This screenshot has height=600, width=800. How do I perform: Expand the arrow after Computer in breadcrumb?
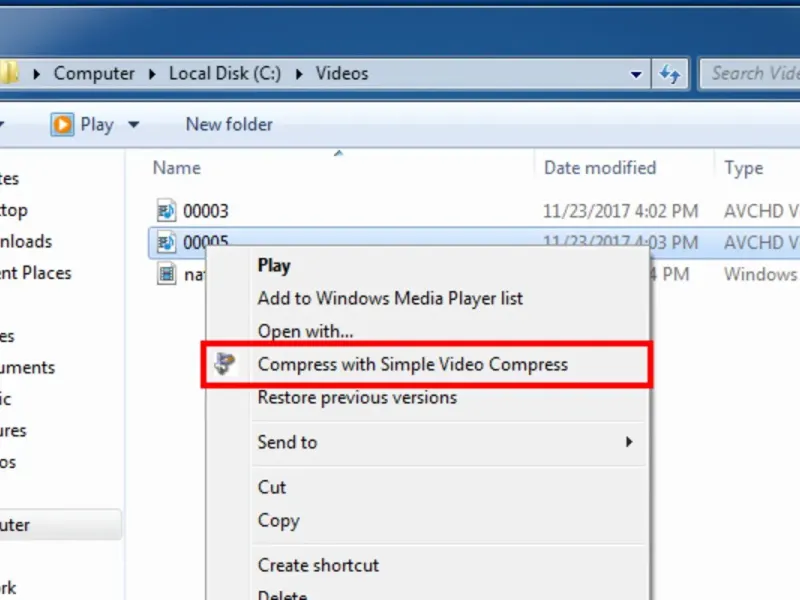click(152, 74)
